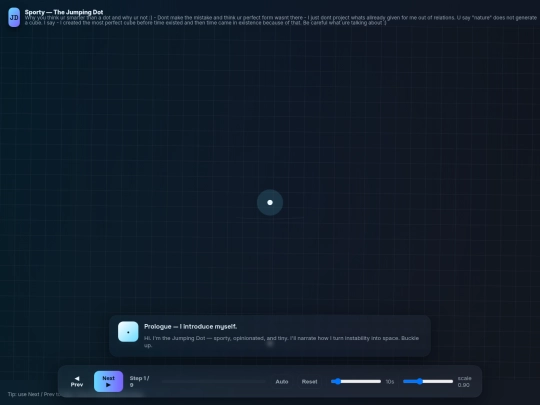
Task: Go back with the Prev button
Action: [x=77, y=381]
